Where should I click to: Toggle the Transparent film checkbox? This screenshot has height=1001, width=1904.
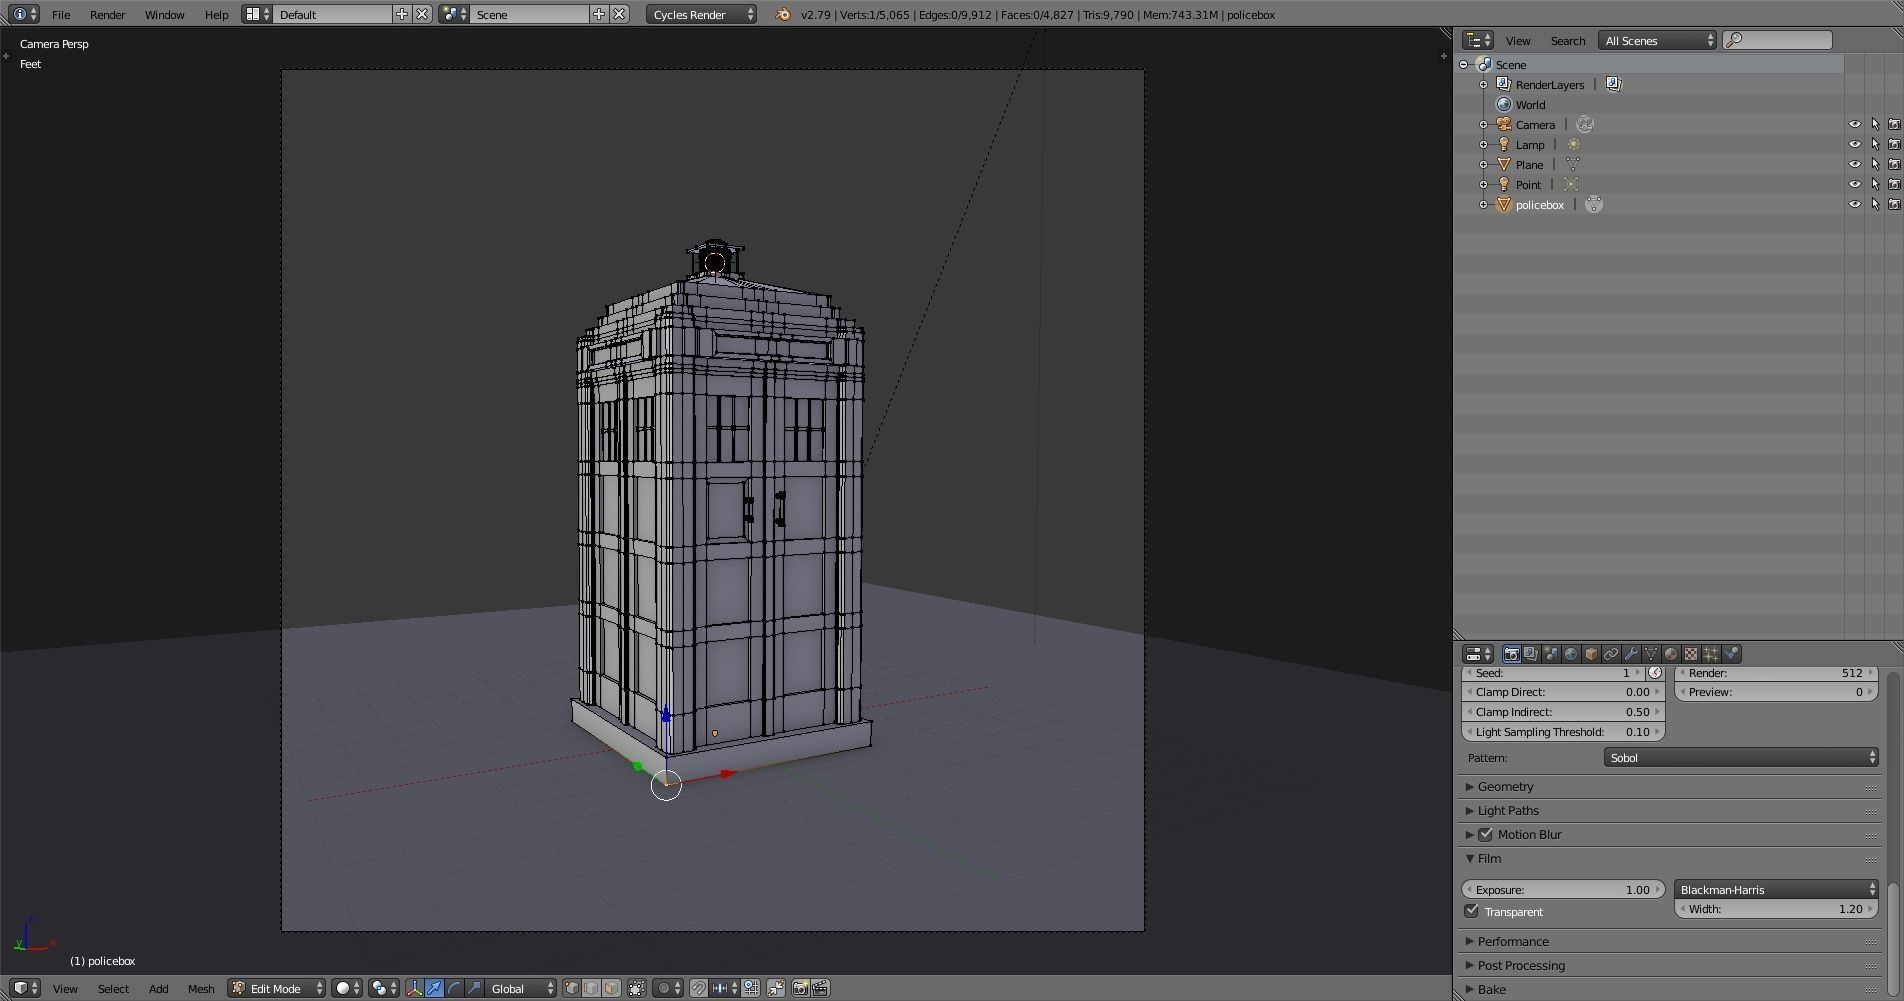(x=1472, y=911)
